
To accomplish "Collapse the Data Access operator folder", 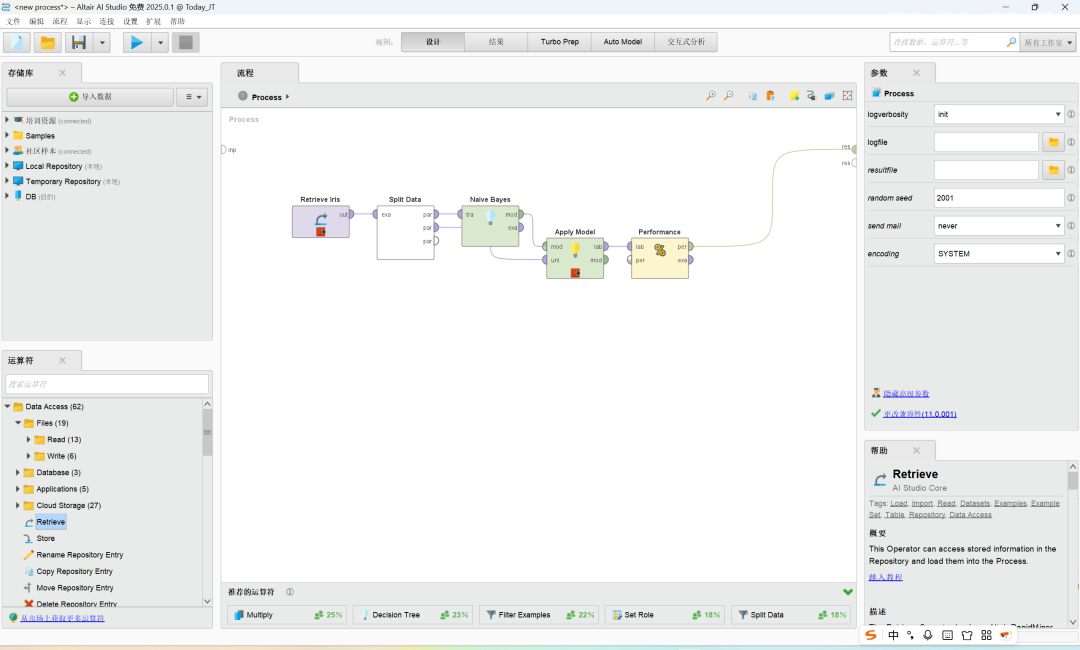I will [x=8, y=406].
